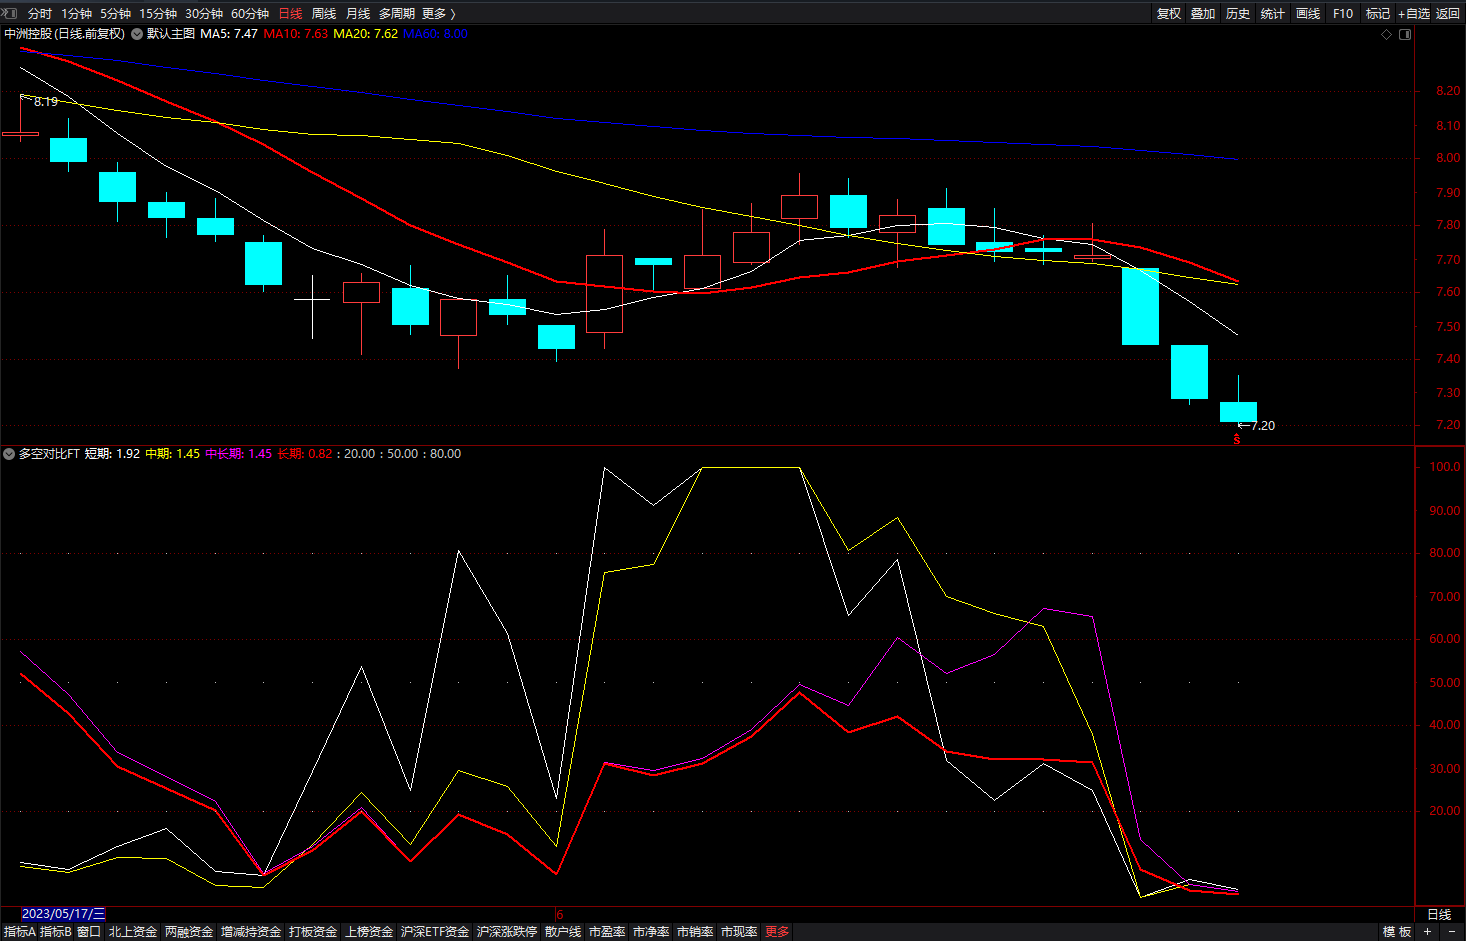The height and width of the screenshot is (941, 1466).
Task: Select the 30分钟 period
Action: (x=204, y=14)
